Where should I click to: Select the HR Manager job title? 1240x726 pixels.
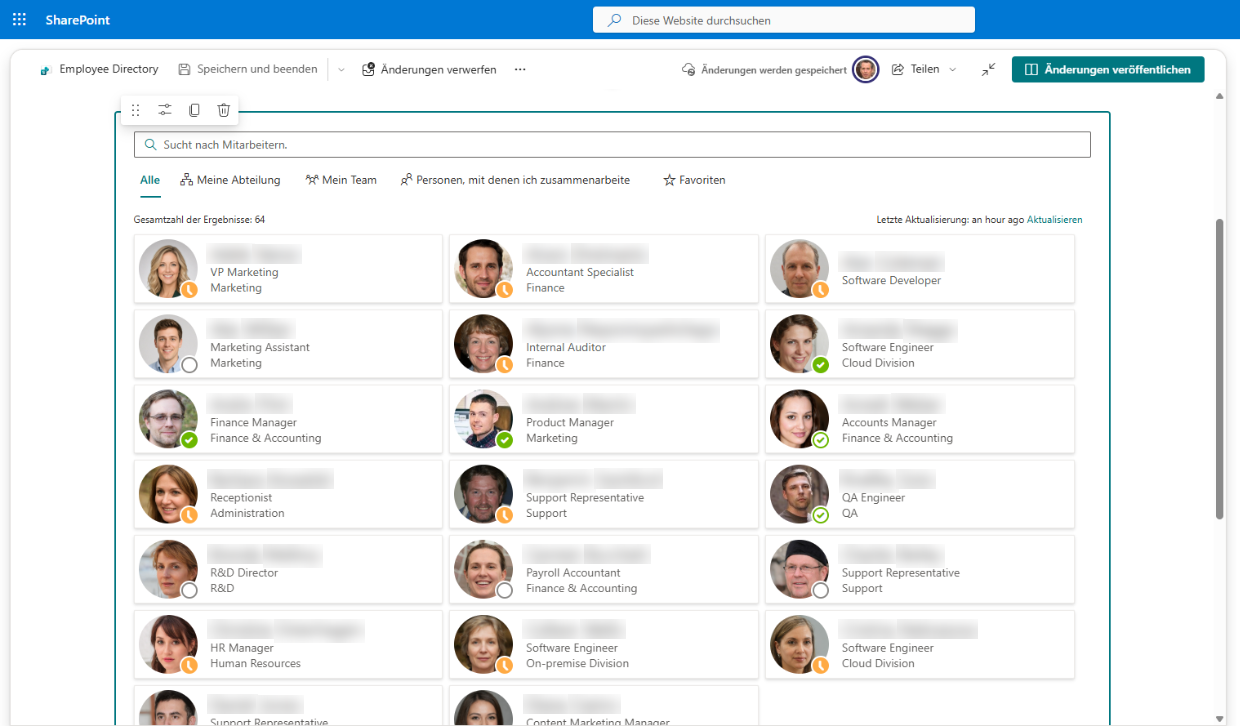pos(242,648)
